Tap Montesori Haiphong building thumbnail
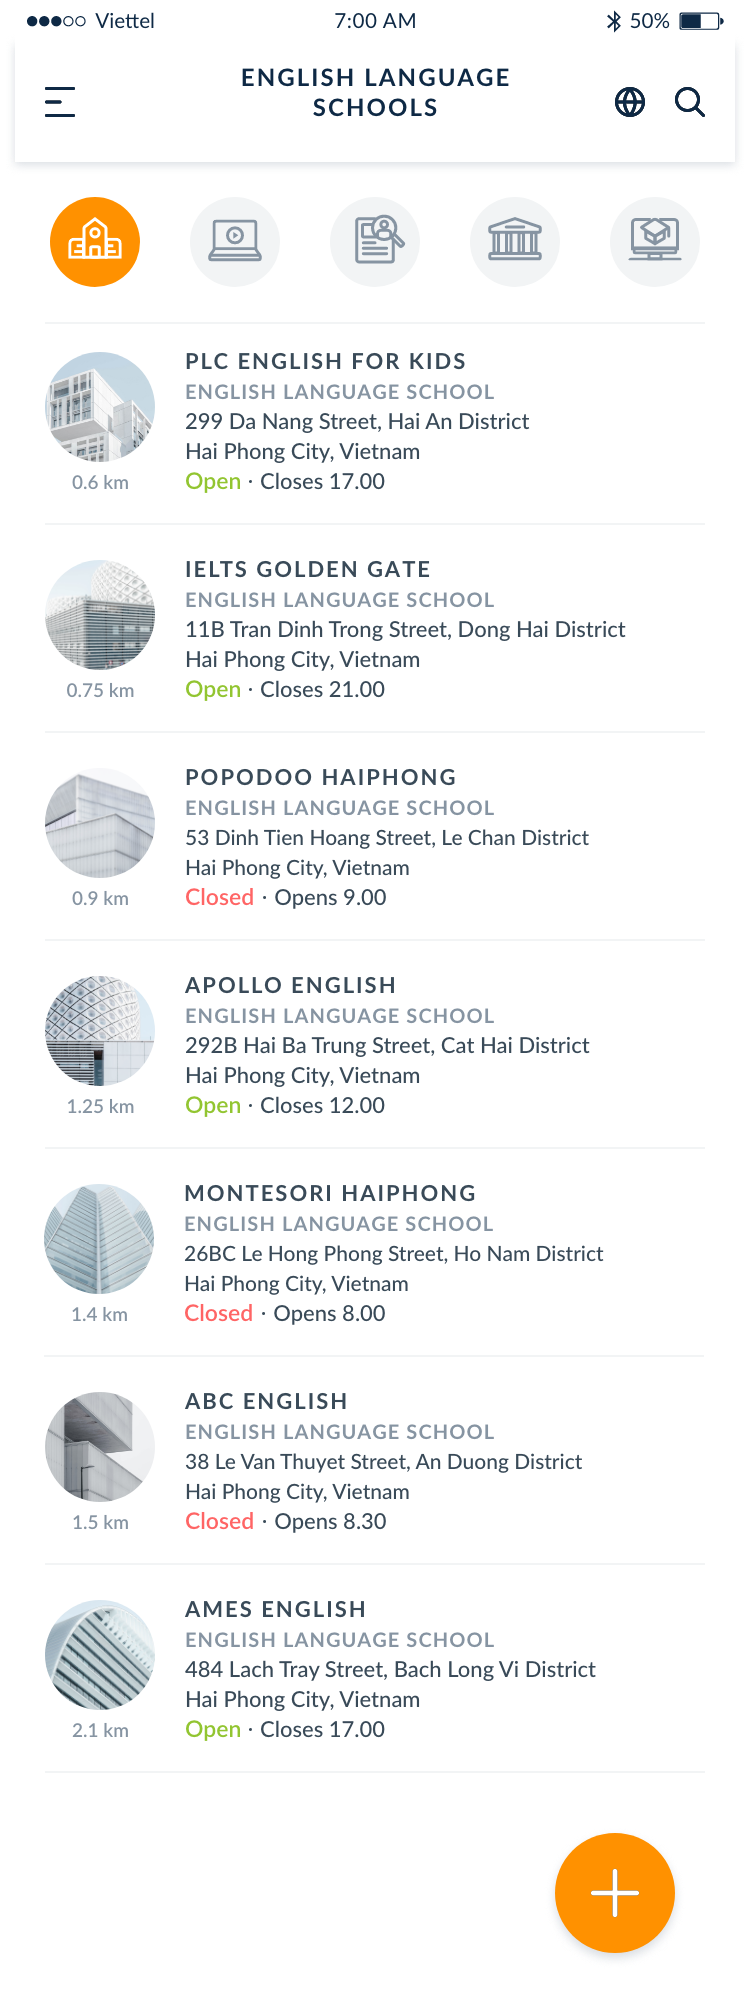This screenshot has width=750, height=2013. [x=100, y=1239]
